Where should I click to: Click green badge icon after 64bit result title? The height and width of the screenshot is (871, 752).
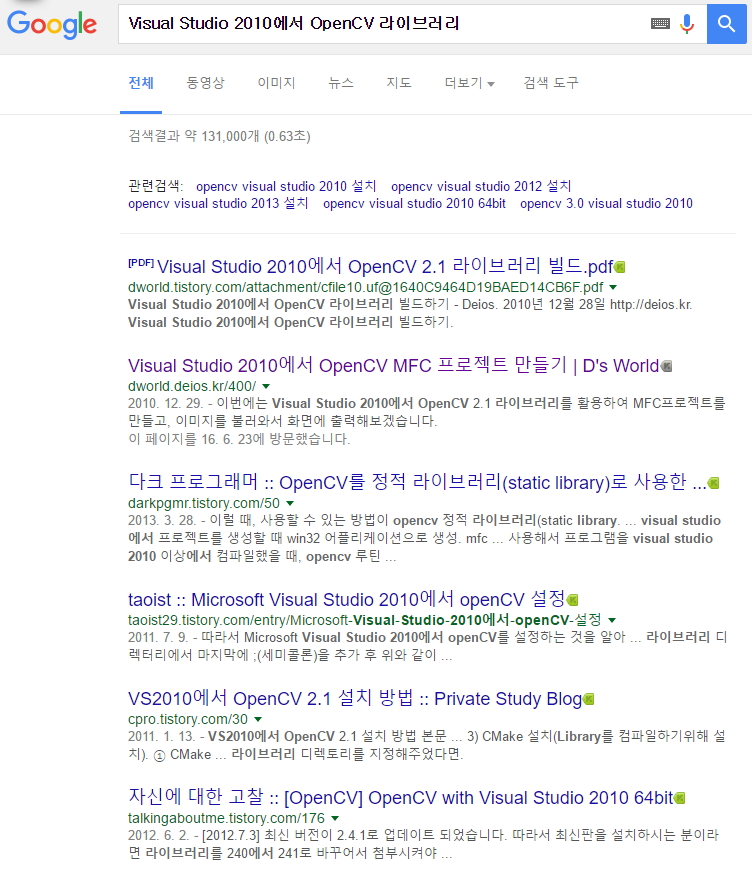[x=680, y=798]
